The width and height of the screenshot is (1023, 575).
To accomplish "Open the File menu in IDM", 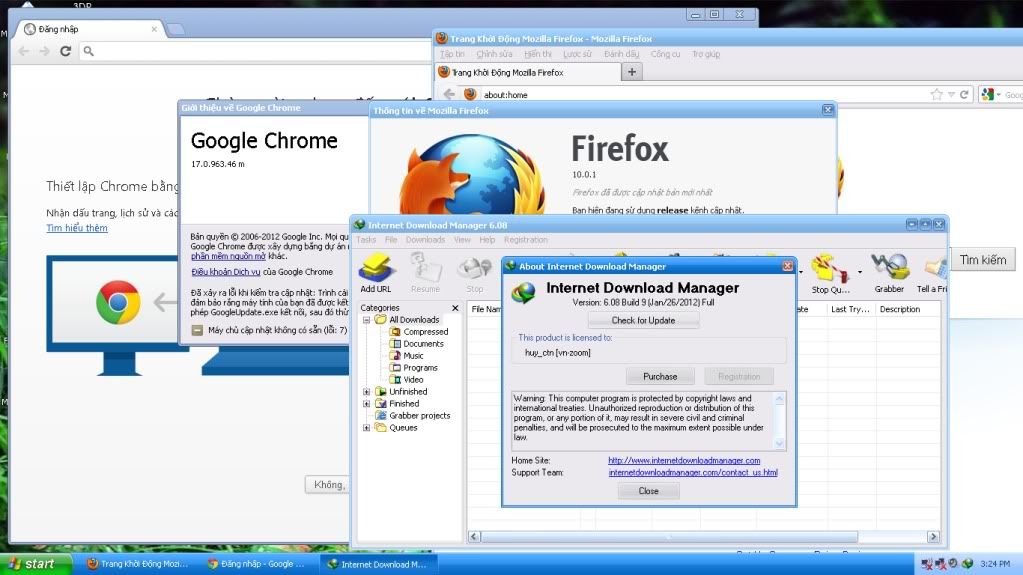I will coord(391,240).
